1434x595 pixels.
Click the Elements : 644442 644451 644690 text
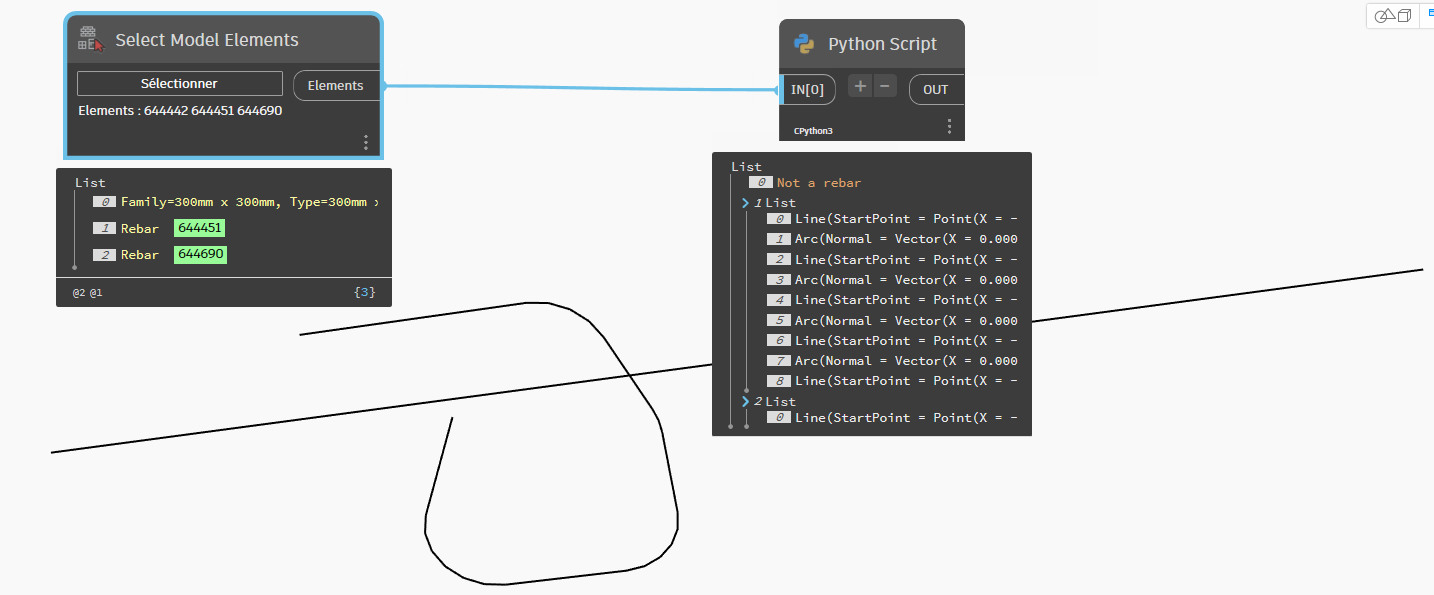(180, 111)
